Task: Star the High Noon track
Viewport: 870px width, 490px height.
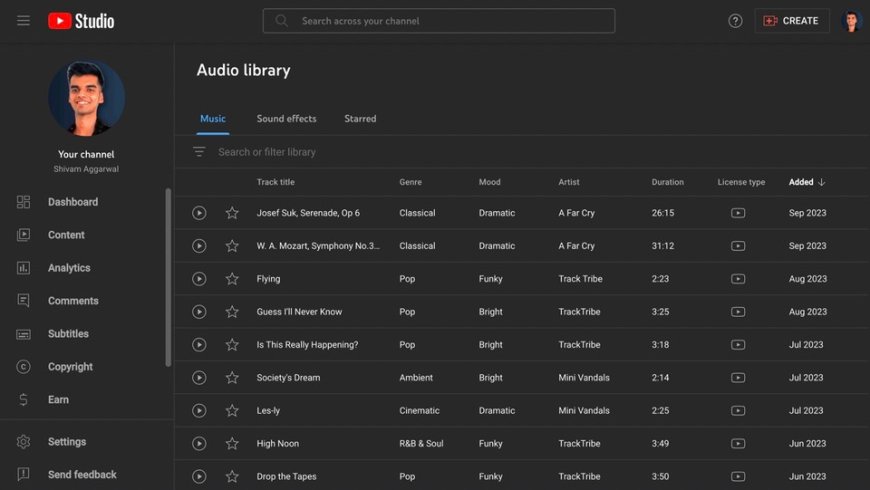Action: [x=232, y=443]
